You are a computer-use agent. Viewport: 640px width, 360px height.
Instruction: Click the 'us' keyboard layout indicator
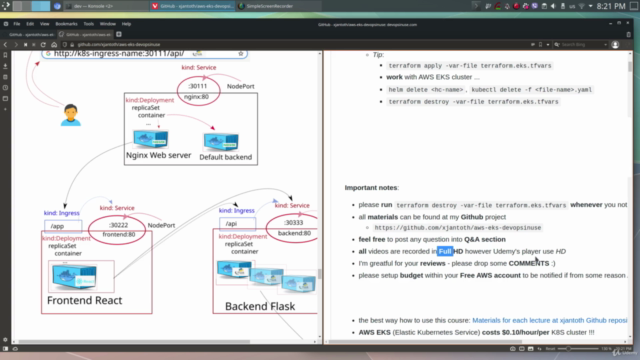(572, 6)
